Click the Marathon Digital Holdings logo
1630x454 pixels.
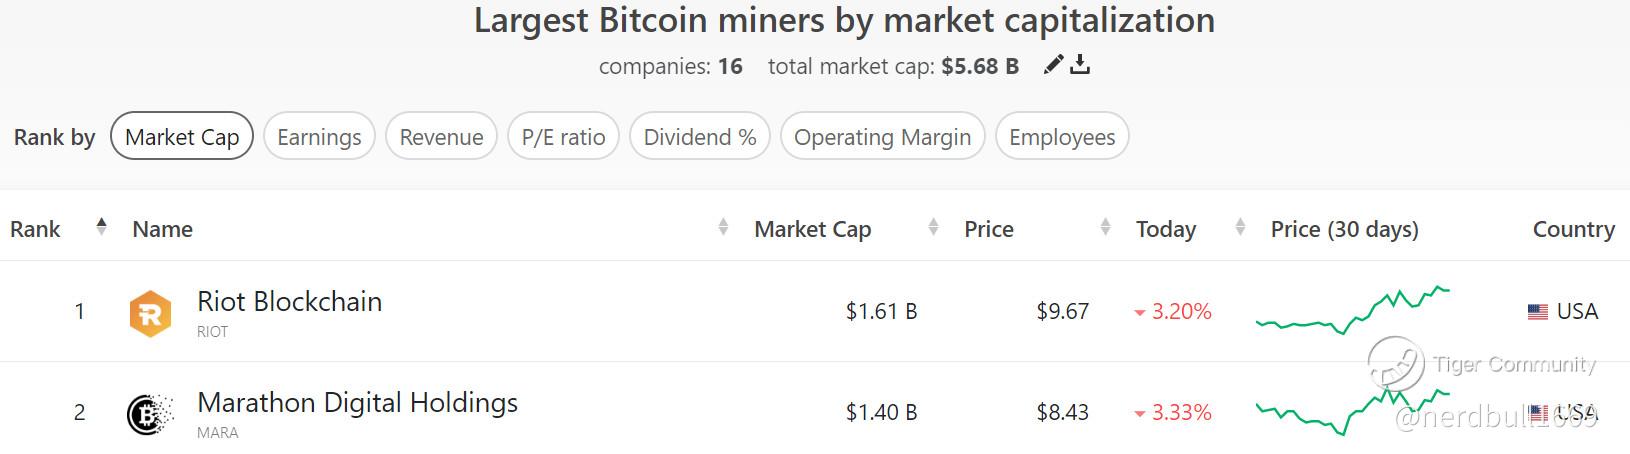[151, 414]
